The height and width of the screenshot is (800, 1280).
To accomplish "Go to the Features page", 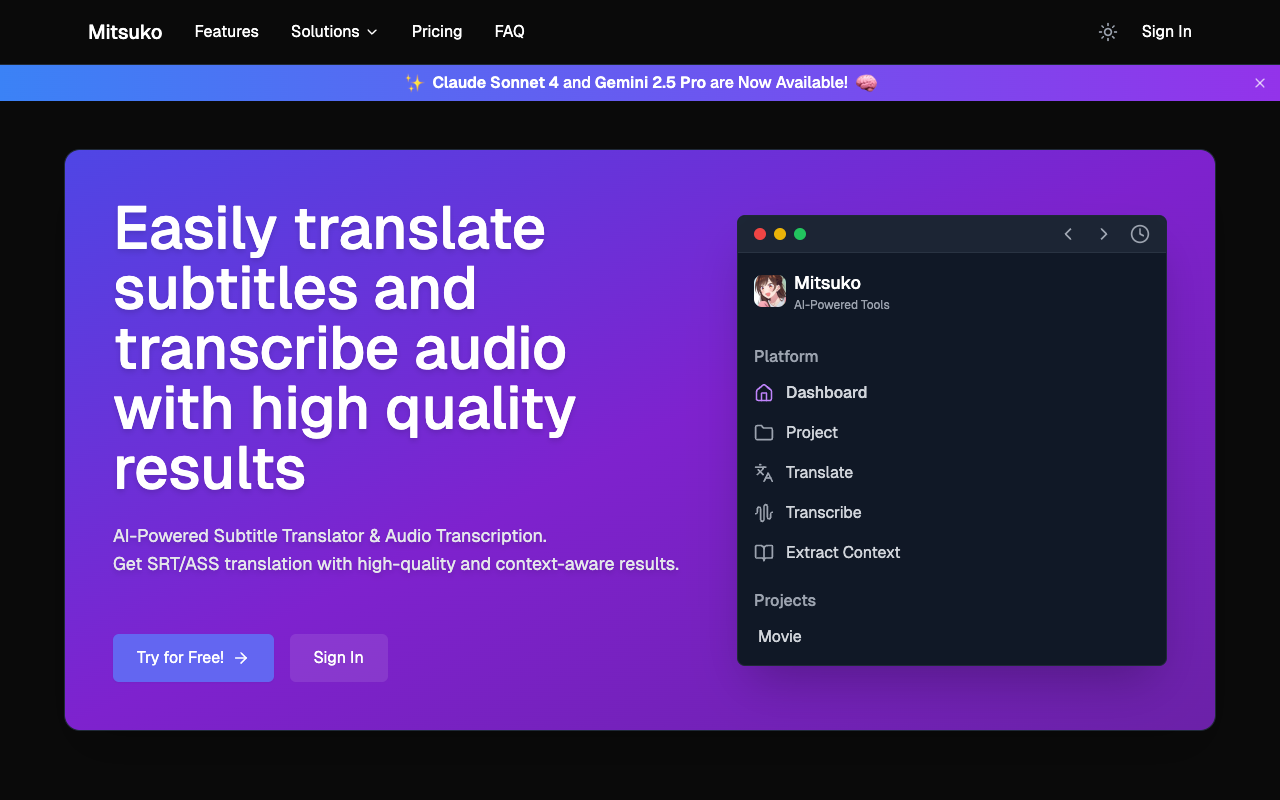I will point(227,32).
